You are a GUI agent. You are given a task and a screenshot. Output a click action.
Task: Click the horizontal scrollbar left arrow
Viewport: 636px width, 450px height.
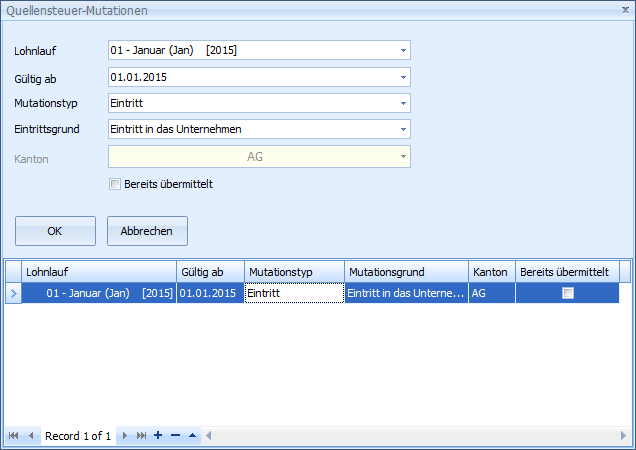[x=210, y=436]
